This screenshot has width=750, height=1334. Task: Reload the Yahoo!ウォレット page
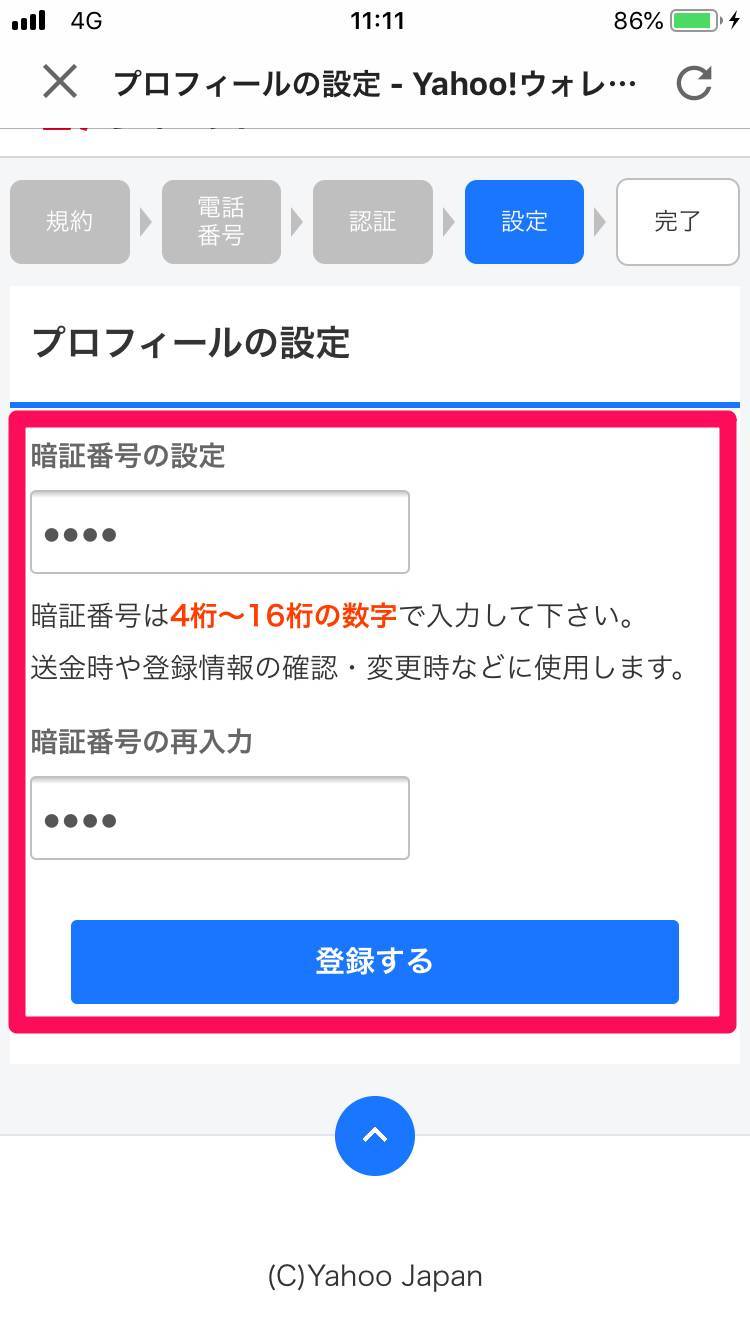point(693,83)
